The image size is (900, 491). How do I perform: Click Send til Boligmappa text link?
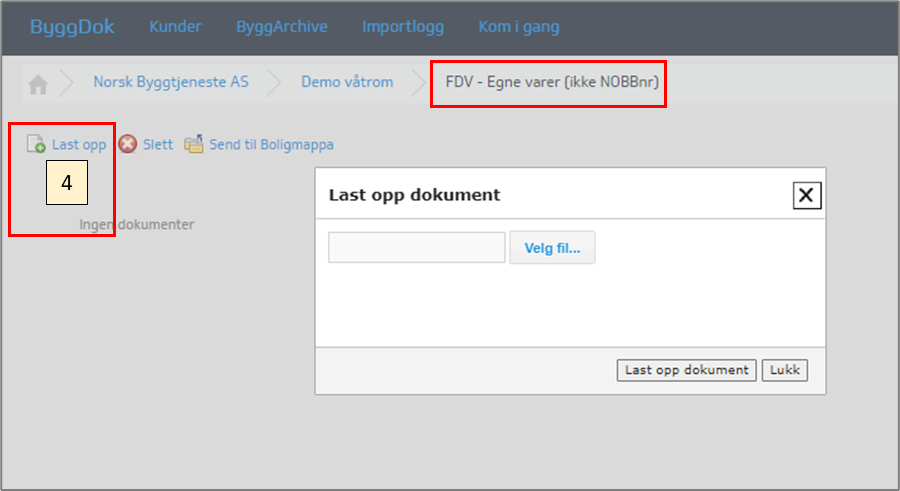pos(271,145)
